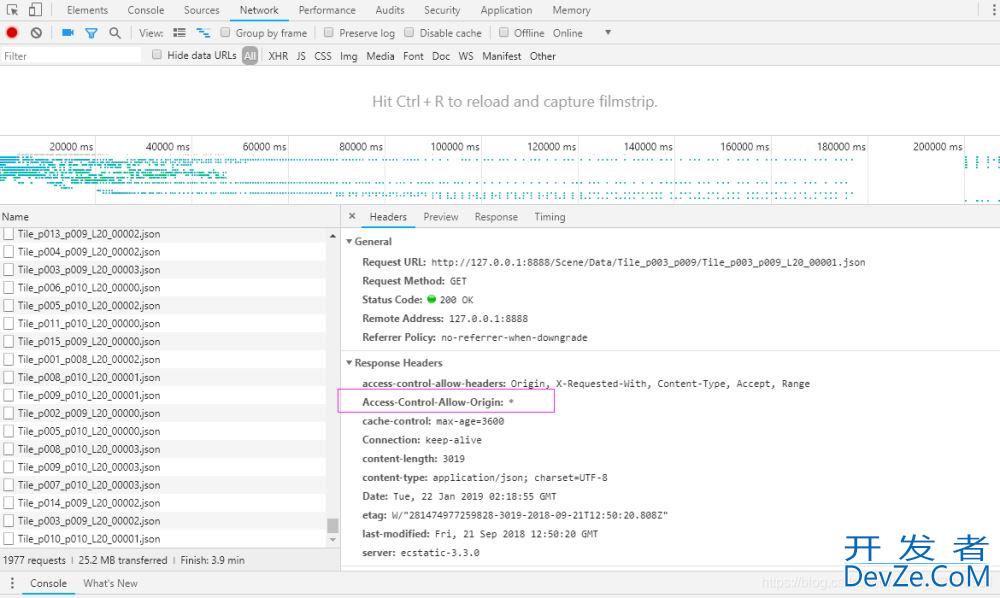Focus the Filter text field
The height and width of the screenshot is (598, 1000).
71,56
